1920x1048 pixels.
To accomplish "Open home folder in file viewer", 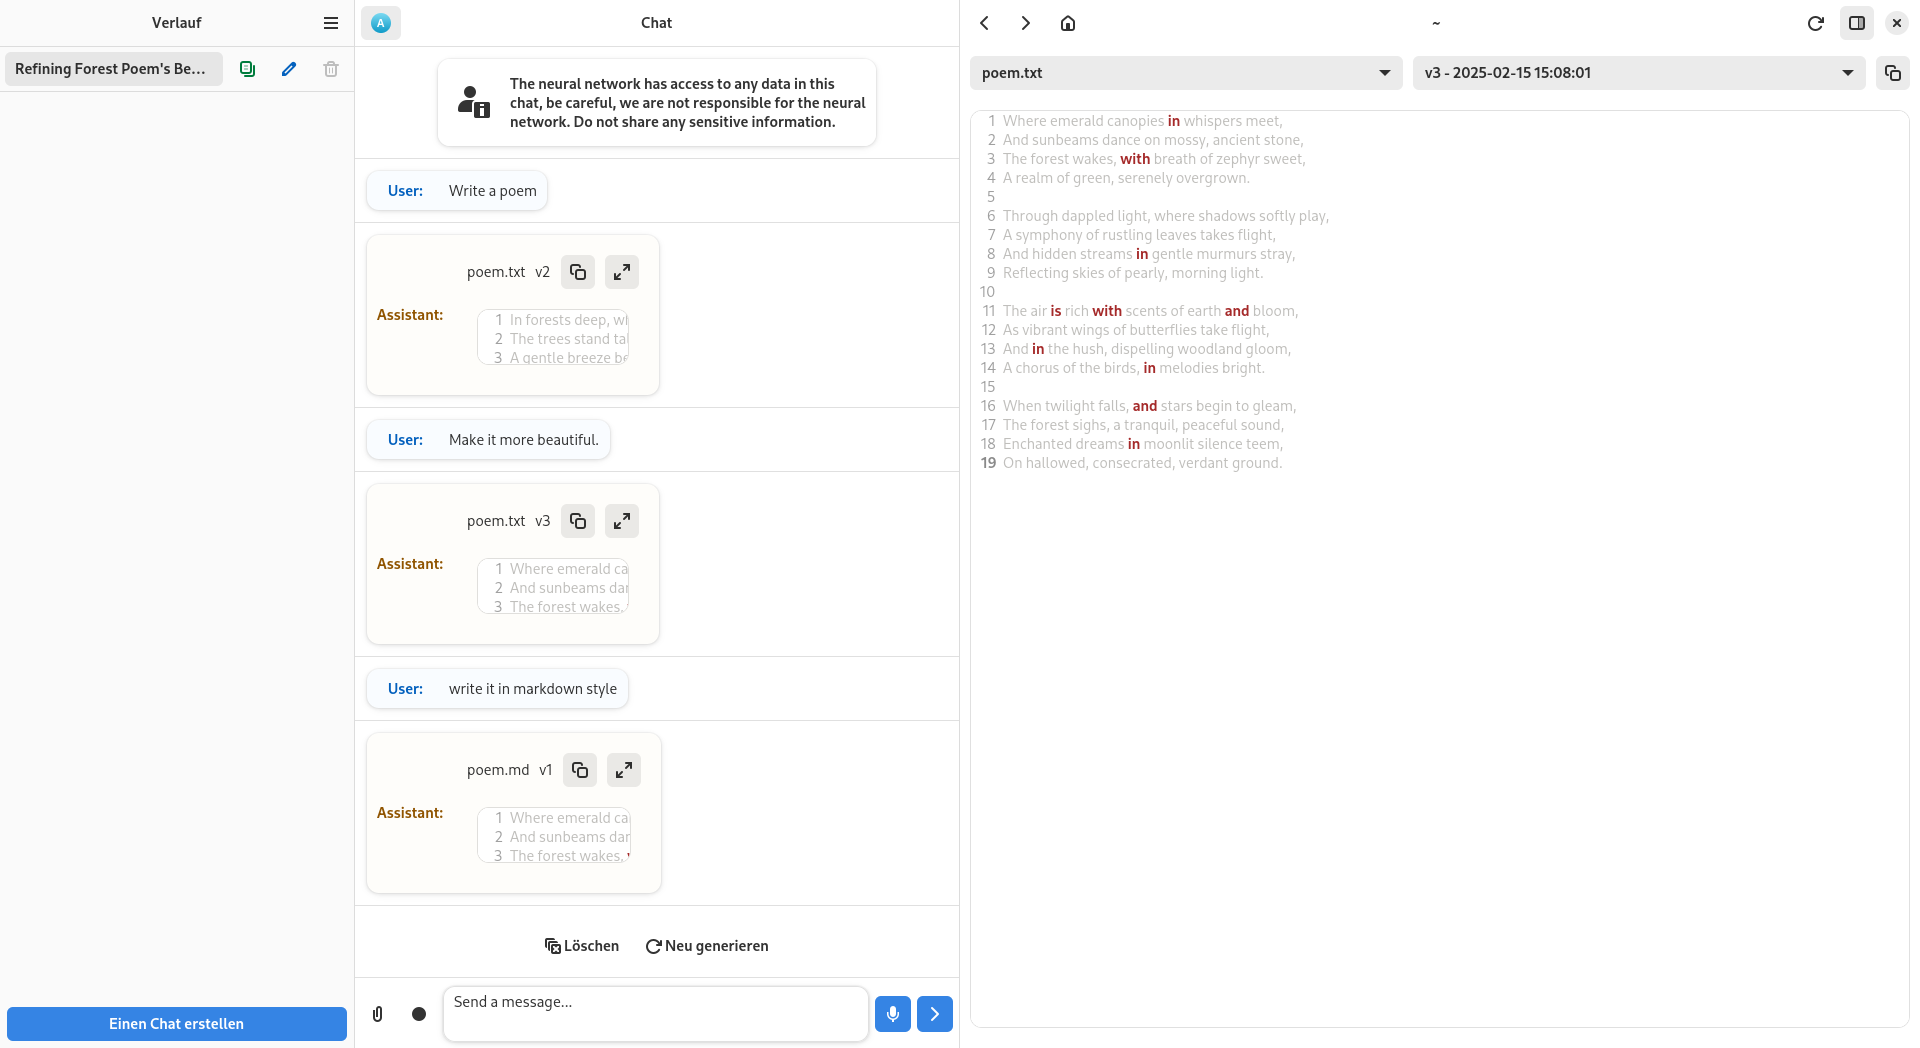I will coord(1068,23).
